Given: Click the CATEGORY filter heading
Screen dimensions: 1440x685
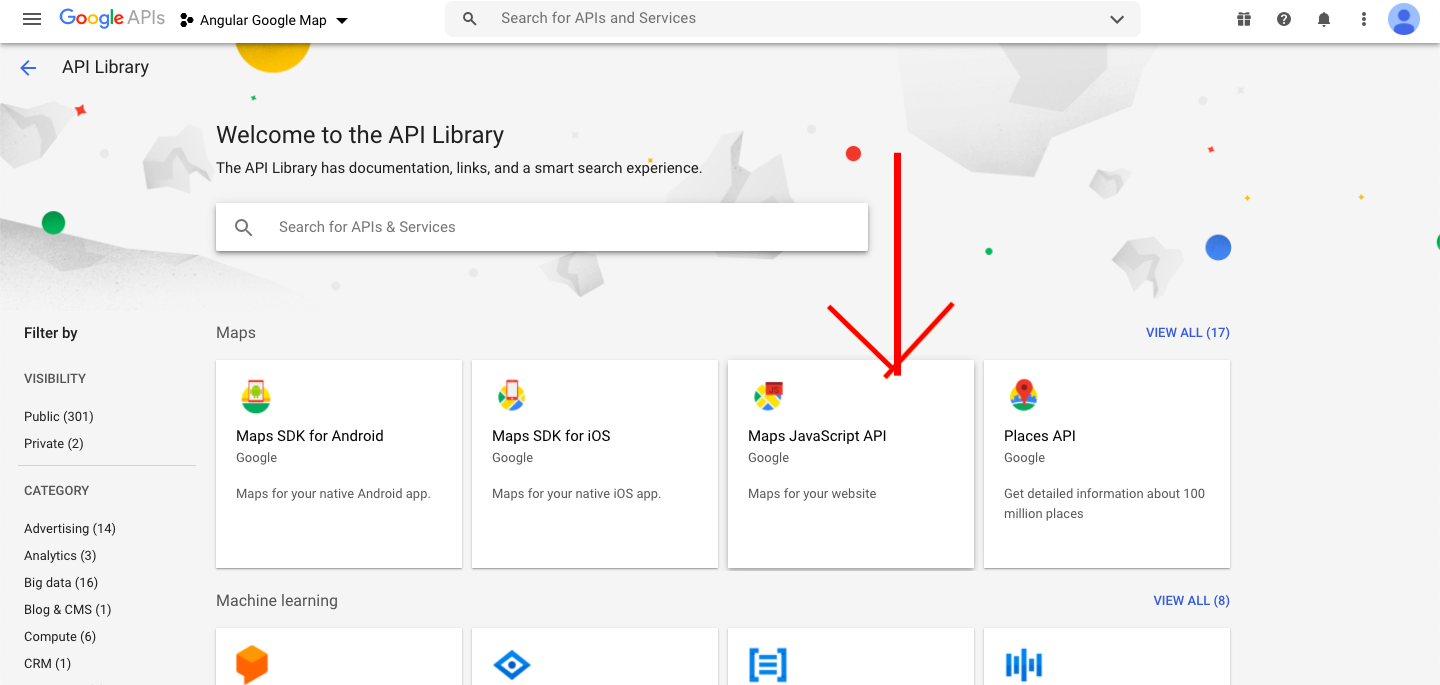Looking at the screenshot, I should click(x=57, y=491).
